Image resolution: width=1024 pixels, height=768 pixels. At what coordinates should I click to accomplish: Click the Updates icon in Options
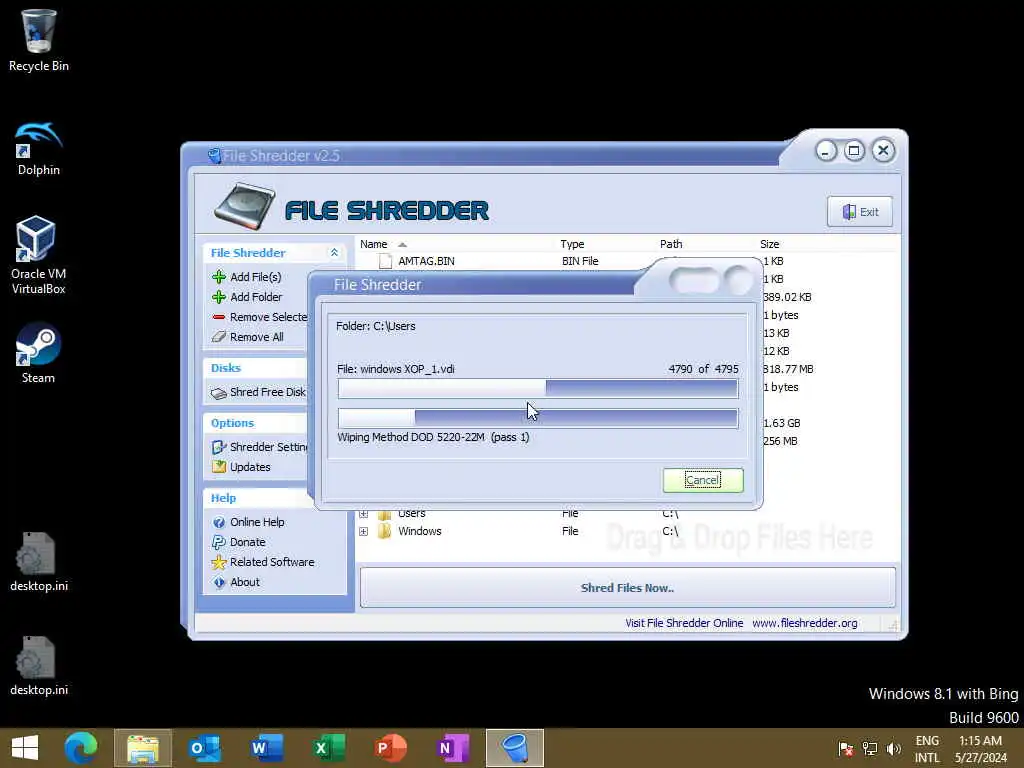click(x=219, y=467)
